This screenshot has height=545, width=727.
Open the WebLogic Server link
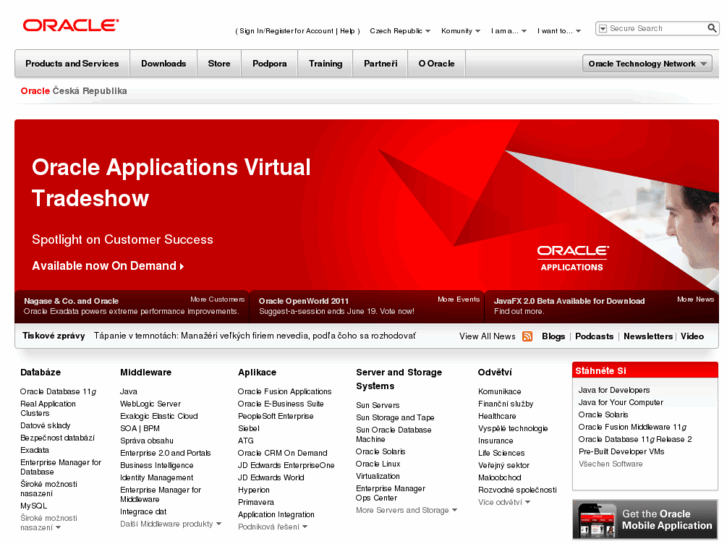tap(150, 404)
